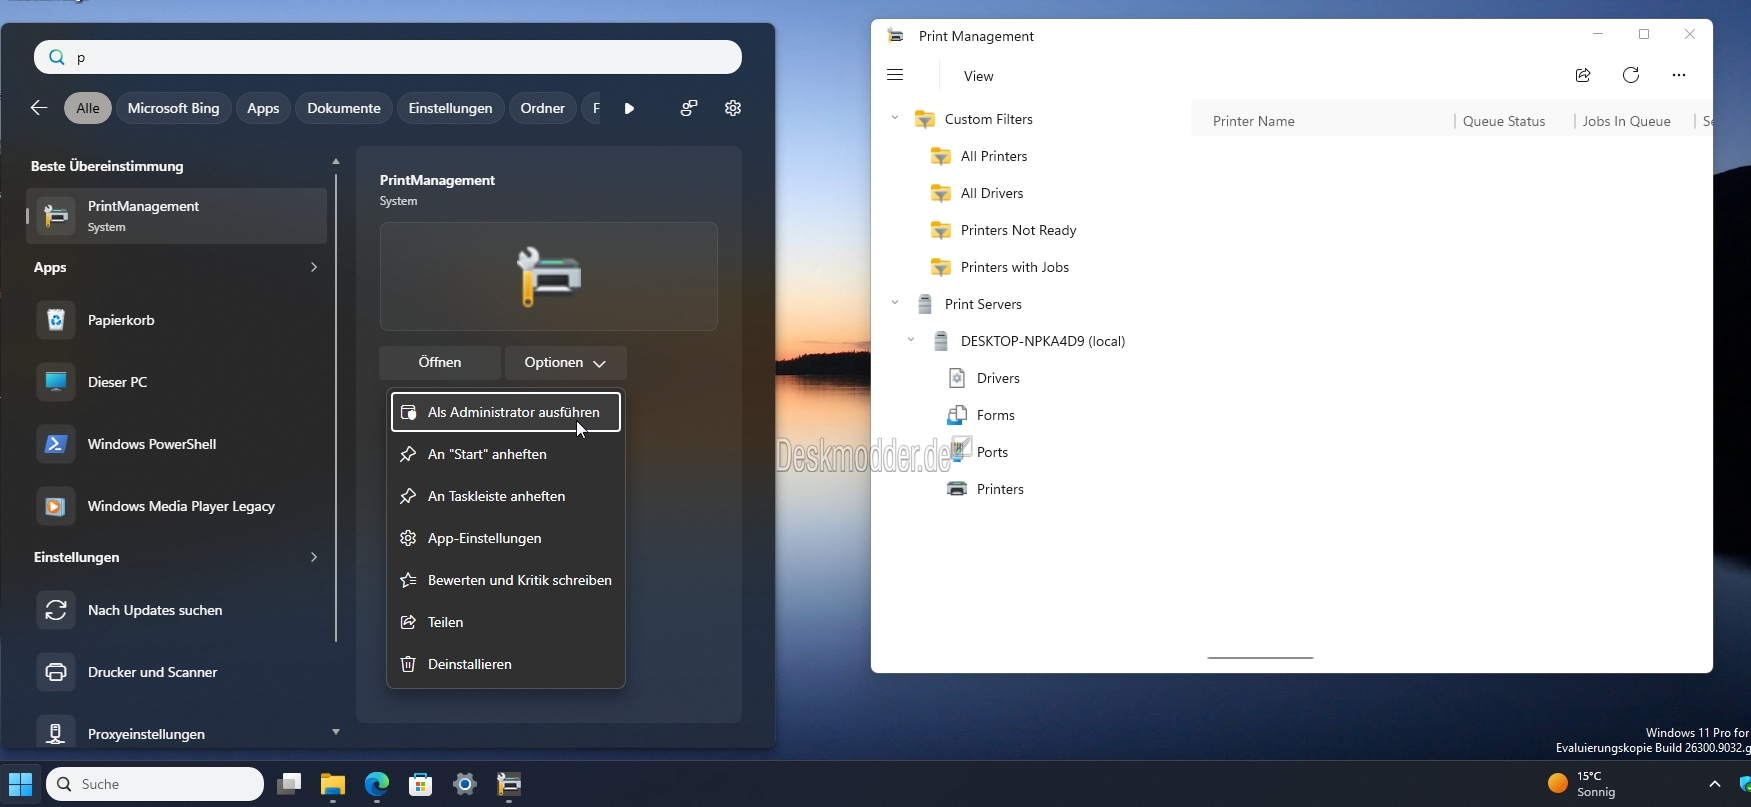This screenshot has width=1751, height=807.
Task: Open Drucker und Scanner settings
Action: tap(177, 672)
